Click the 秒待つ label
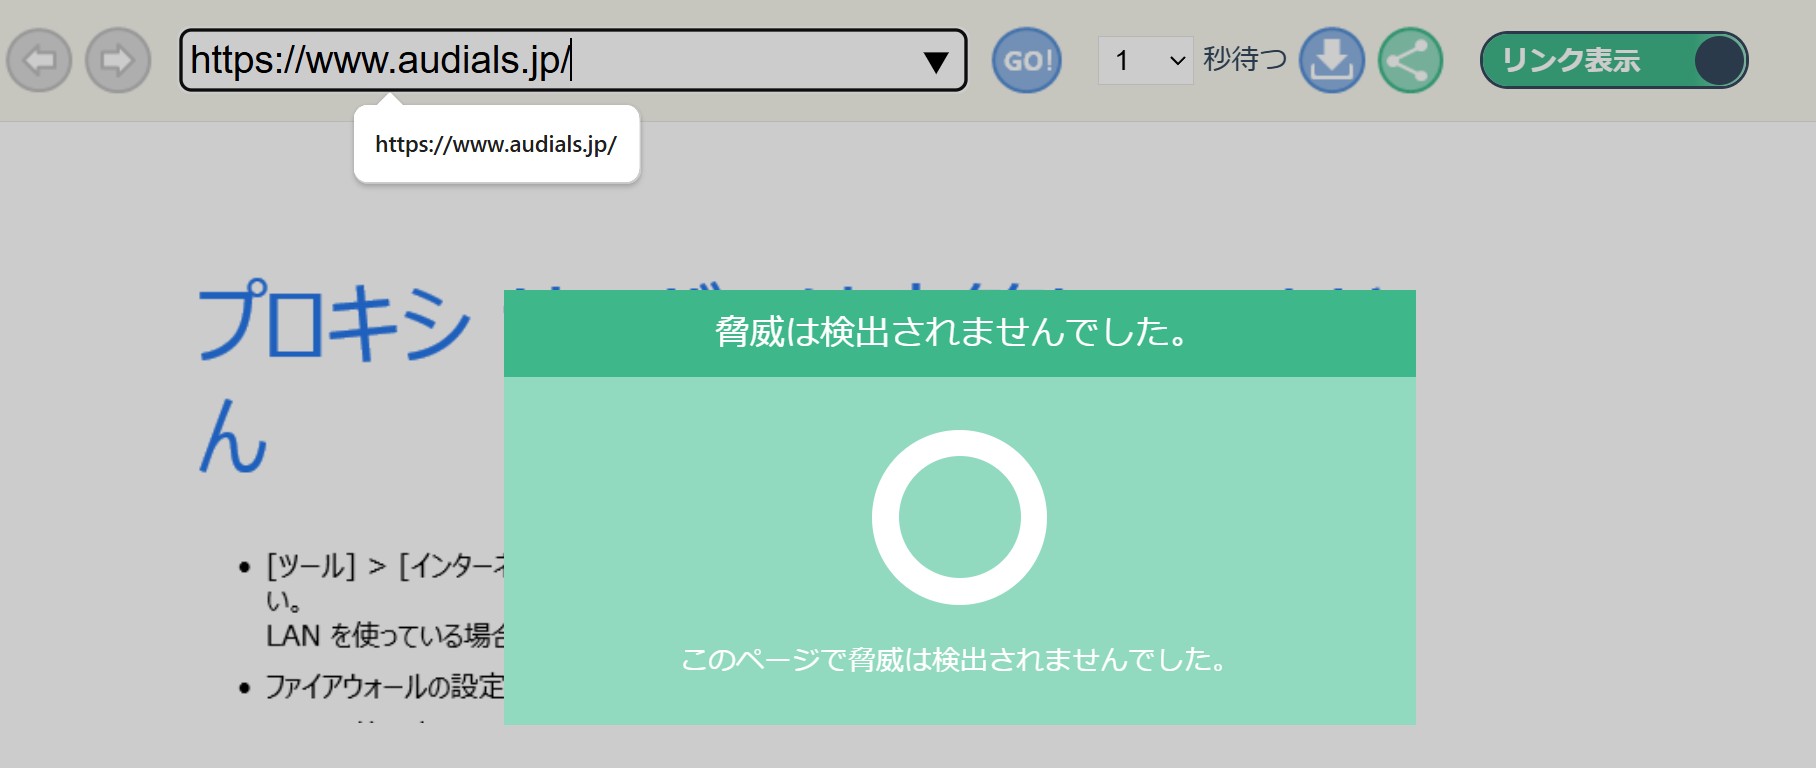 tap(1245, 60)
